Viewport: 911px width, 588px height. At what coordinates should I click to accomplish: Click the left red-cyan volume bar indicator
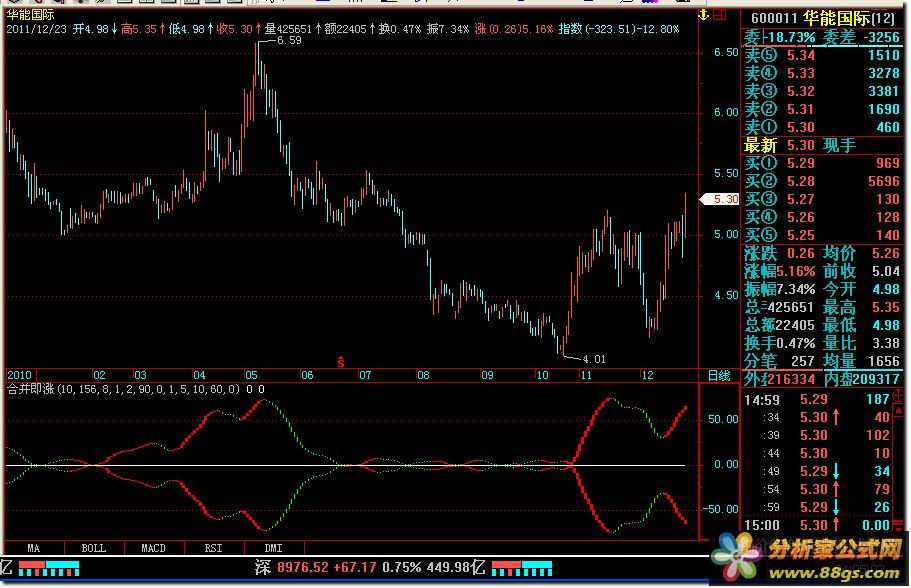(x=49, y=568)
